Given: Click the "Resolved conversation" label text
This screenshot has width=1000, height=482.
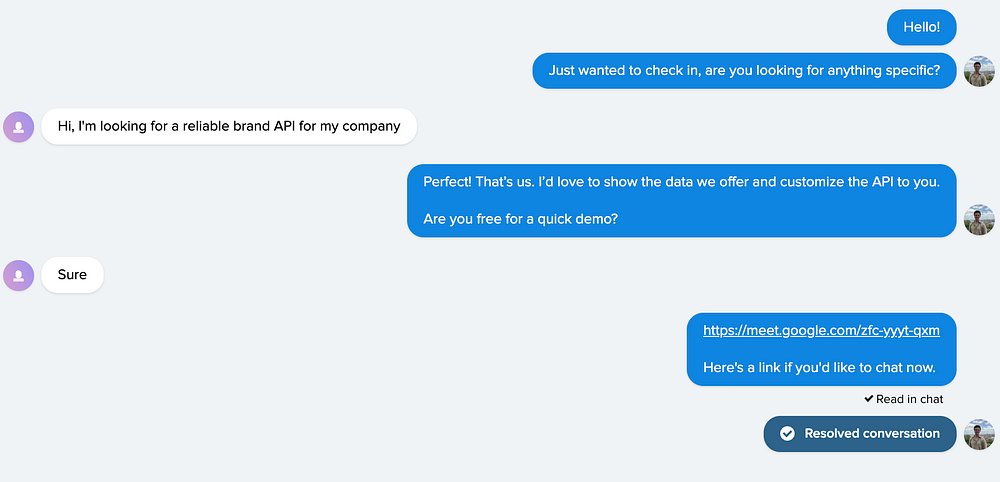Looking at the screenshot, I should (x=872, y=434).
